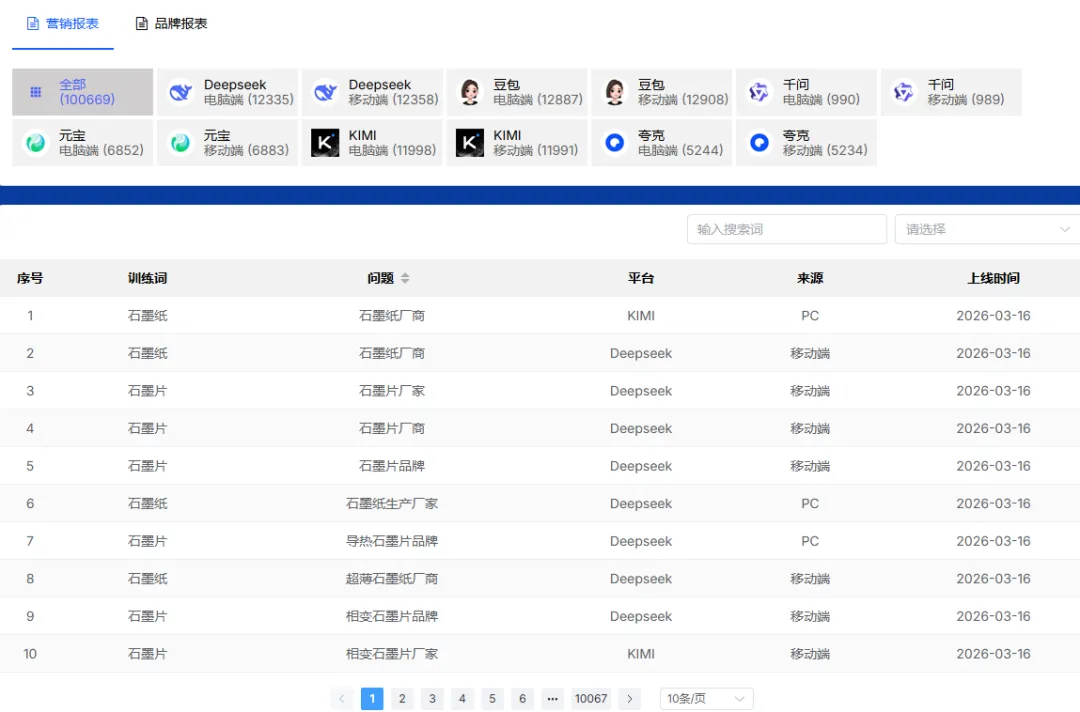Click 豆包 avatar icon for 电脑端 (12887)
The height and width of the screenshot is (712, 1080).
tap(470, 92)
